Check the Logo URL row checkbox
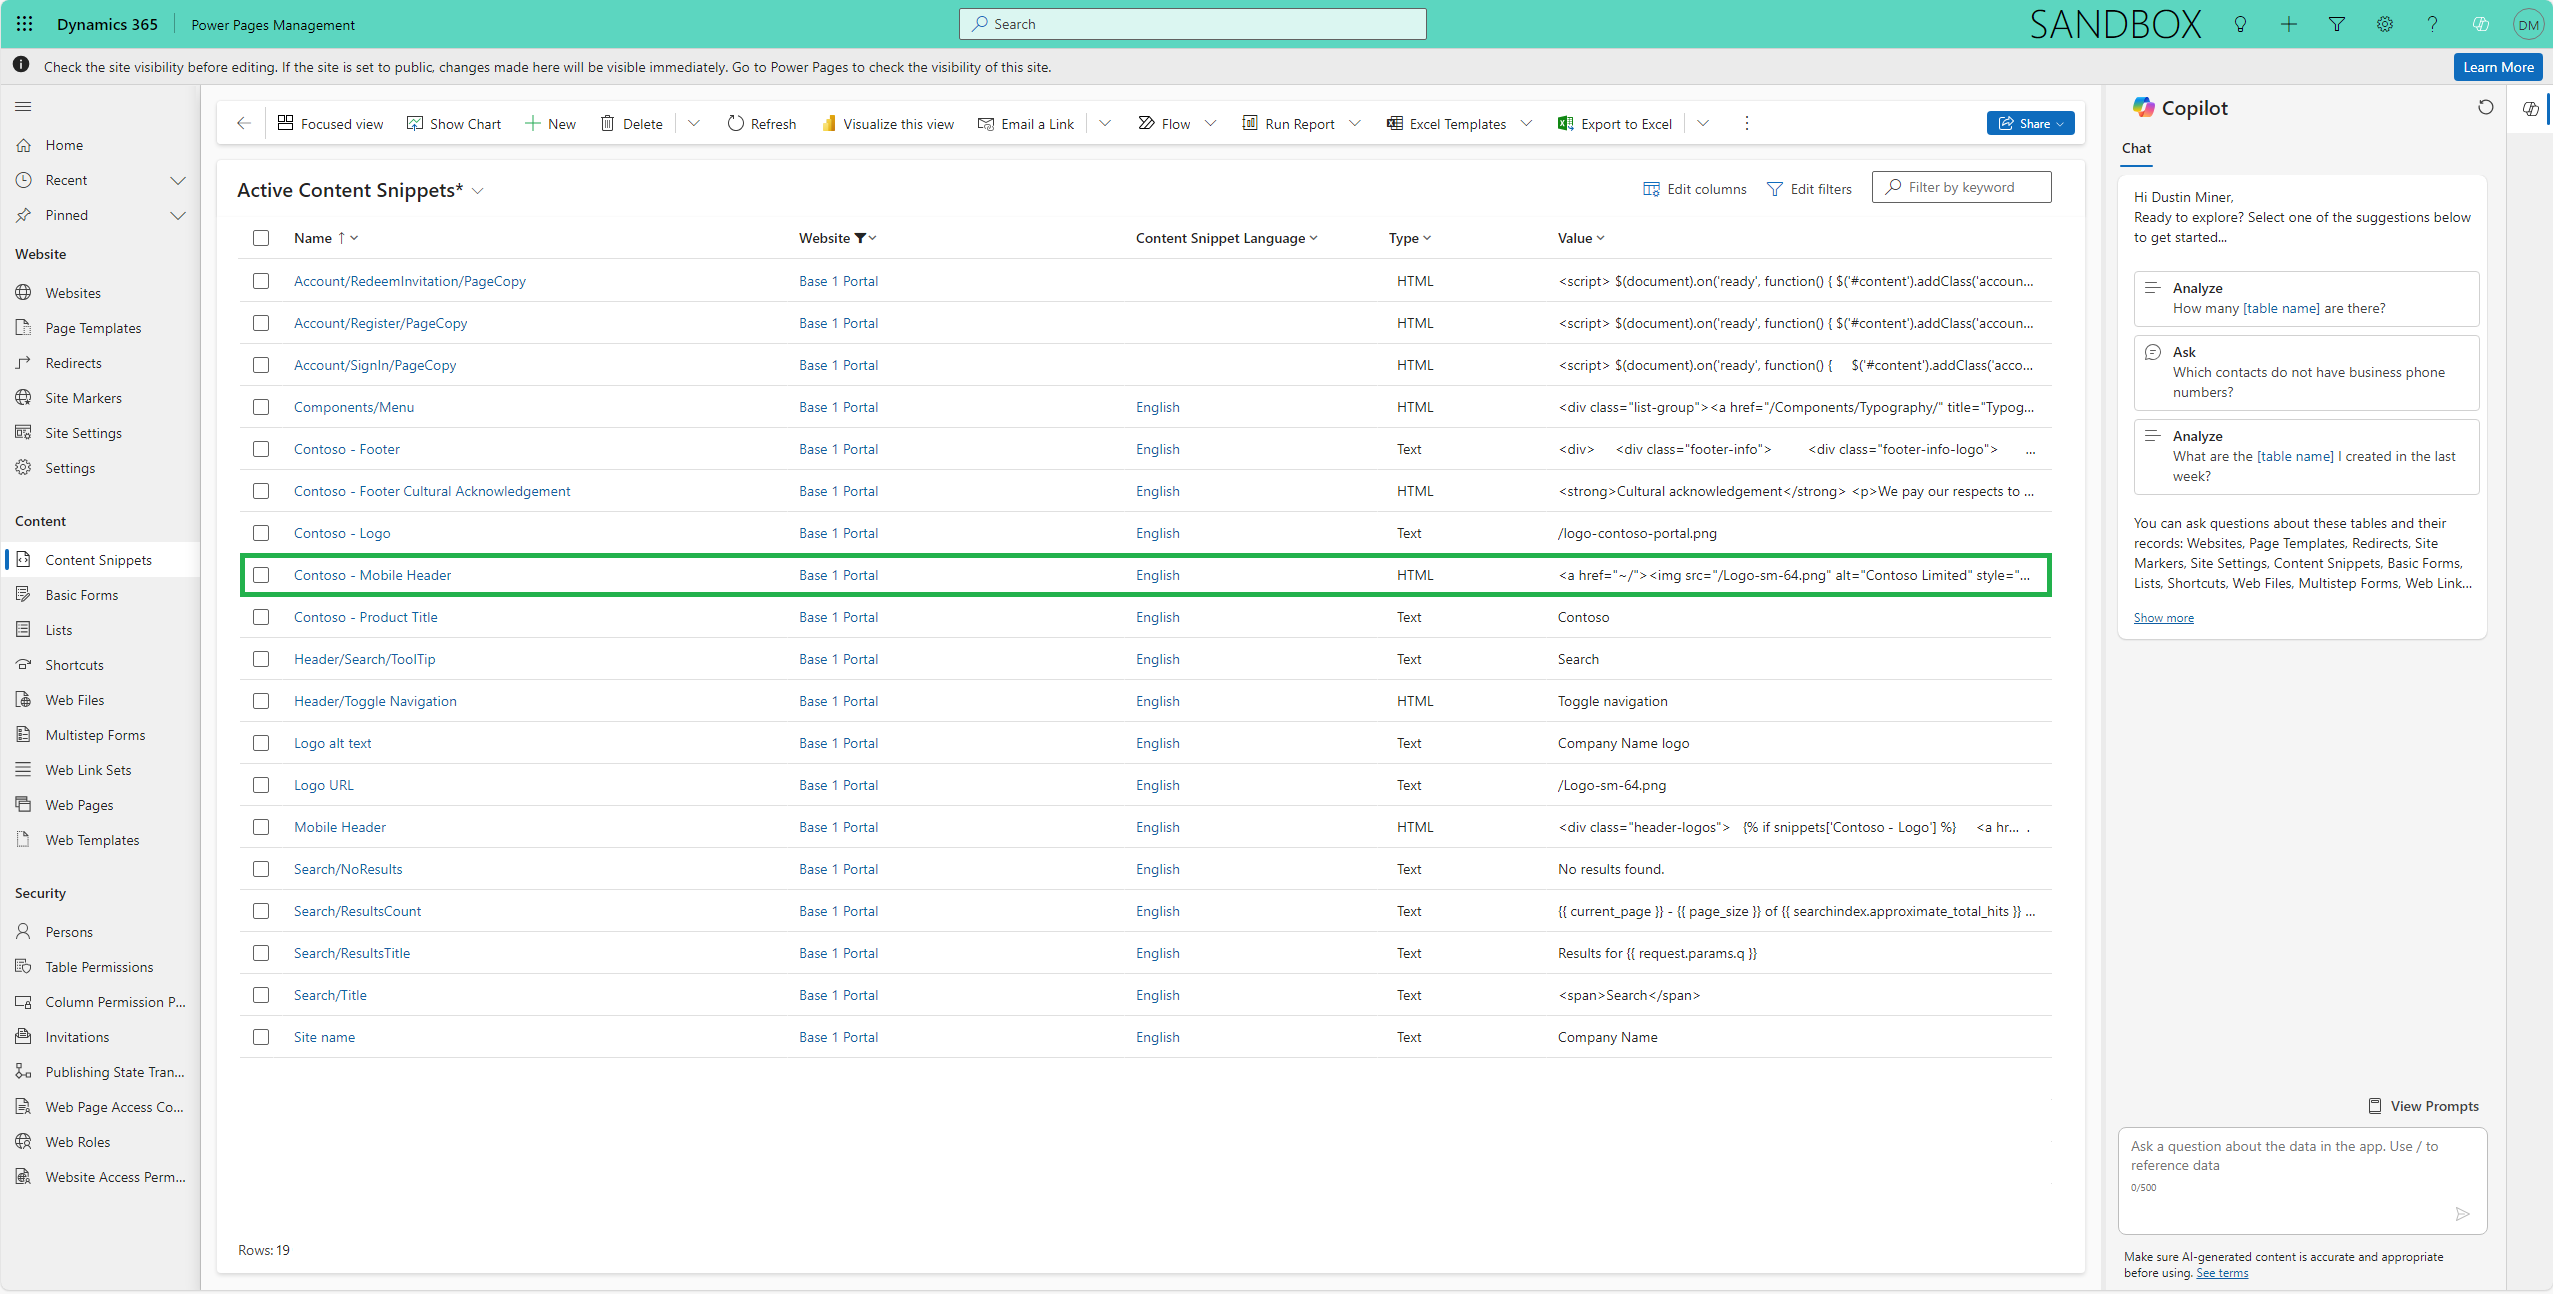 261,785
